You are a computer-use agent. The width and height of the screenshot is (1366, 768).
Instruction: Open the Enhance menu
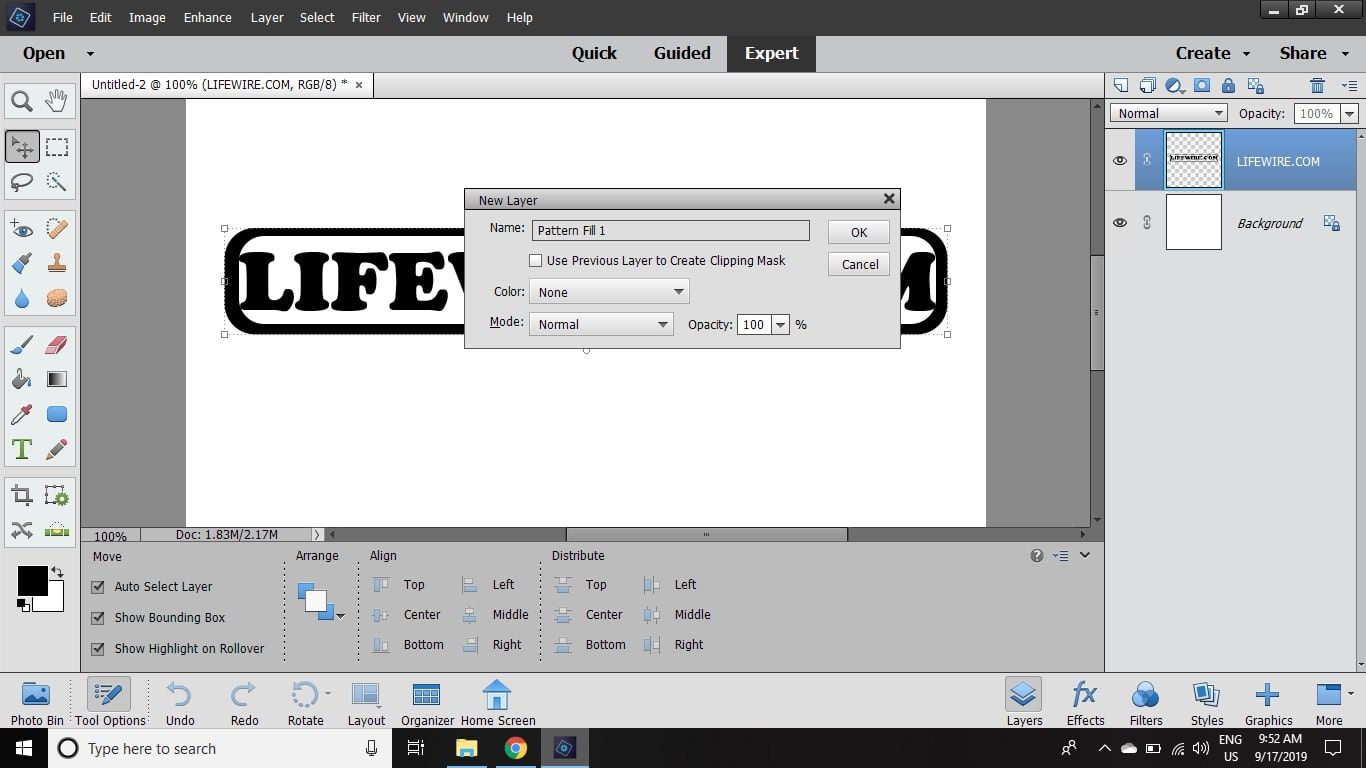point(208,17)
